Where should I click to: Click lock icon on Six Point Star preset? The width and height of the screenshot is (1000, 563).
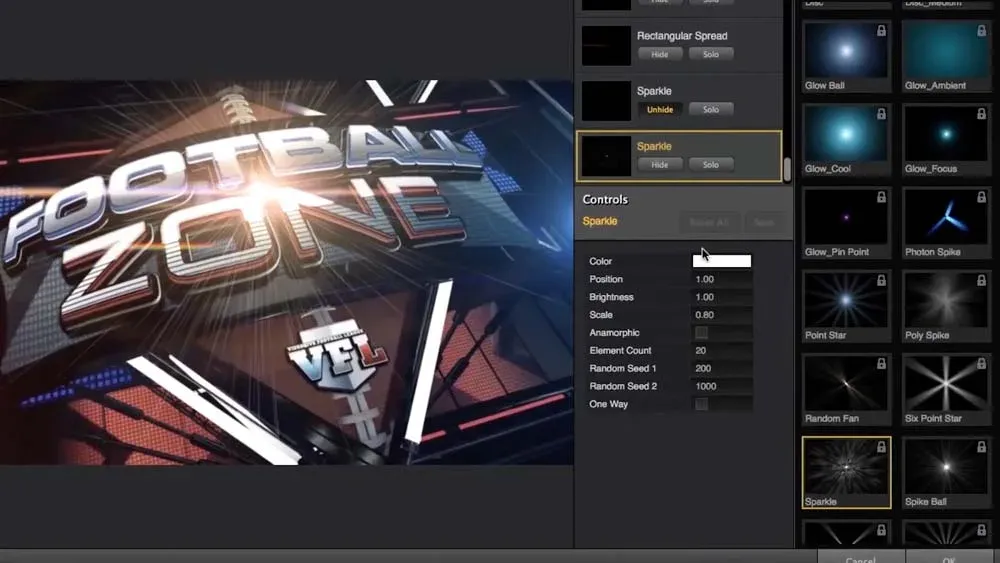pos(982,363)
